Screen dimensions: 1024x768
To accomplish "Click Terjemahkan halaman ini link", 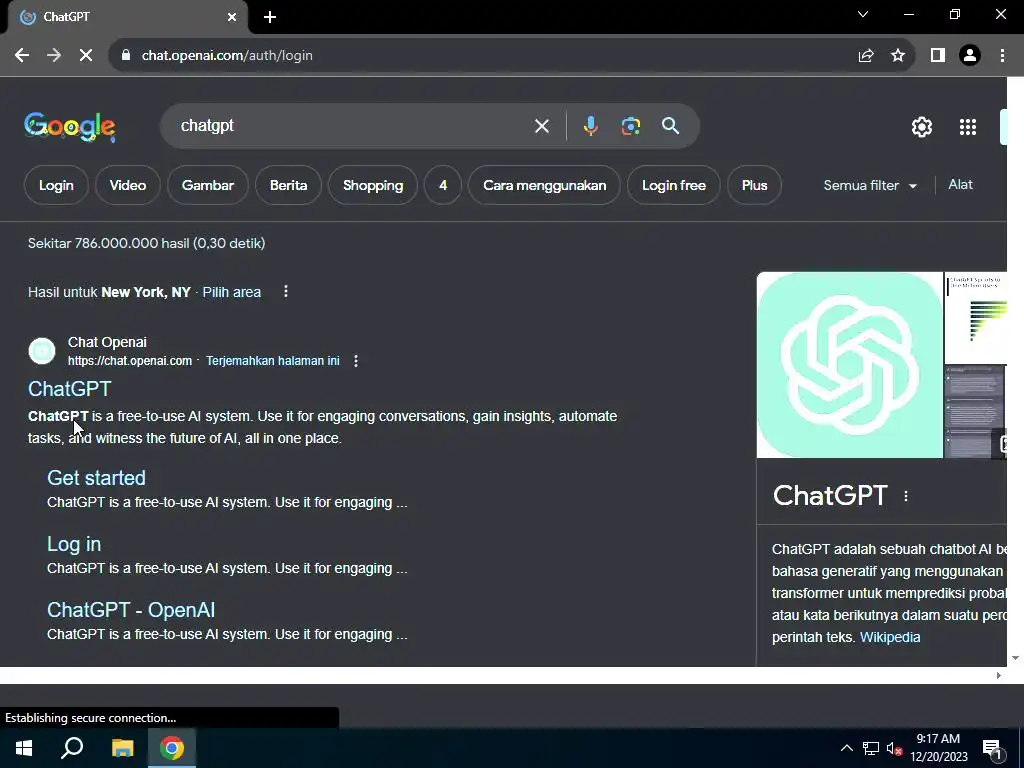I will point(272,360).
